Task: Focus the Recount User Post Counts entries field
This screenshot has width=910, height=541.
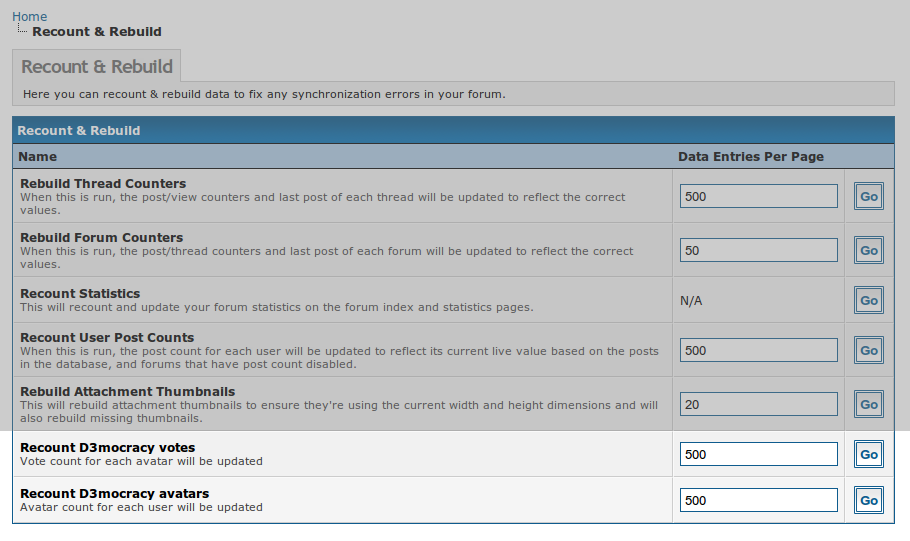Action: (x=758, y=350)
